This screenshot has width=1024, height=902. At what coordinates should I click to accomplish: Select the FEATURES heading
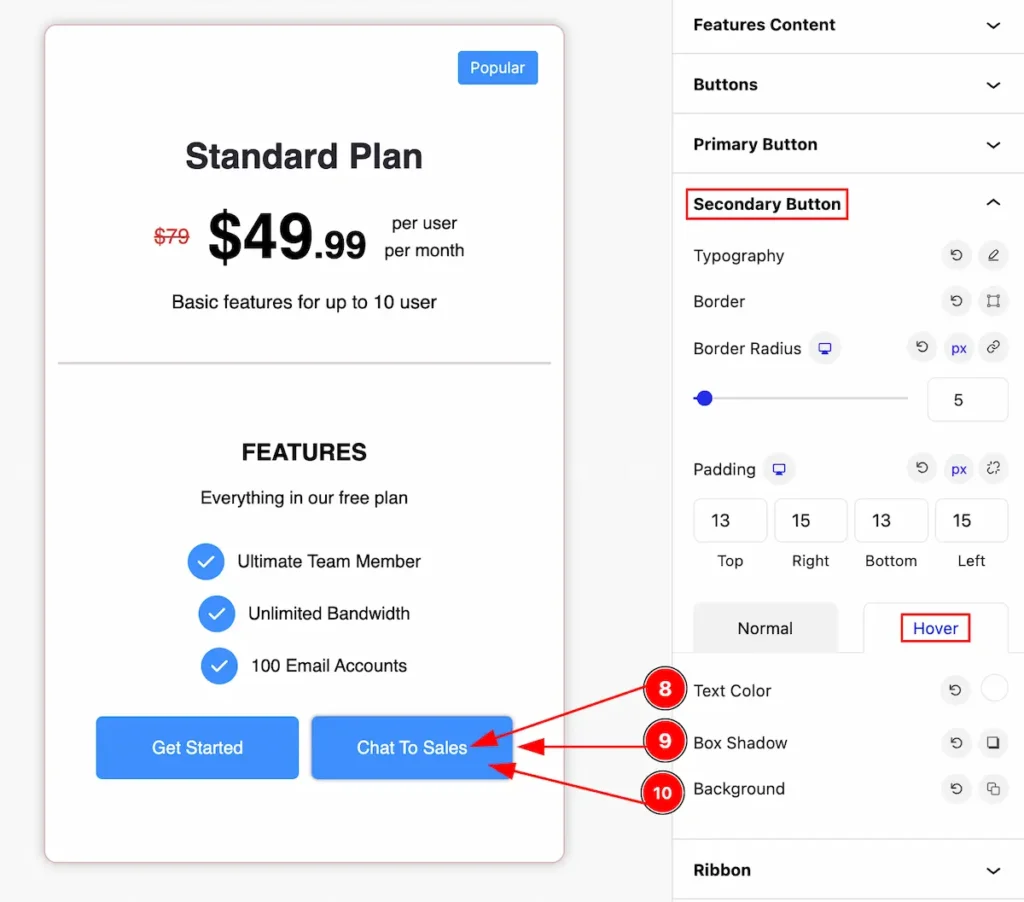(304, 452)
